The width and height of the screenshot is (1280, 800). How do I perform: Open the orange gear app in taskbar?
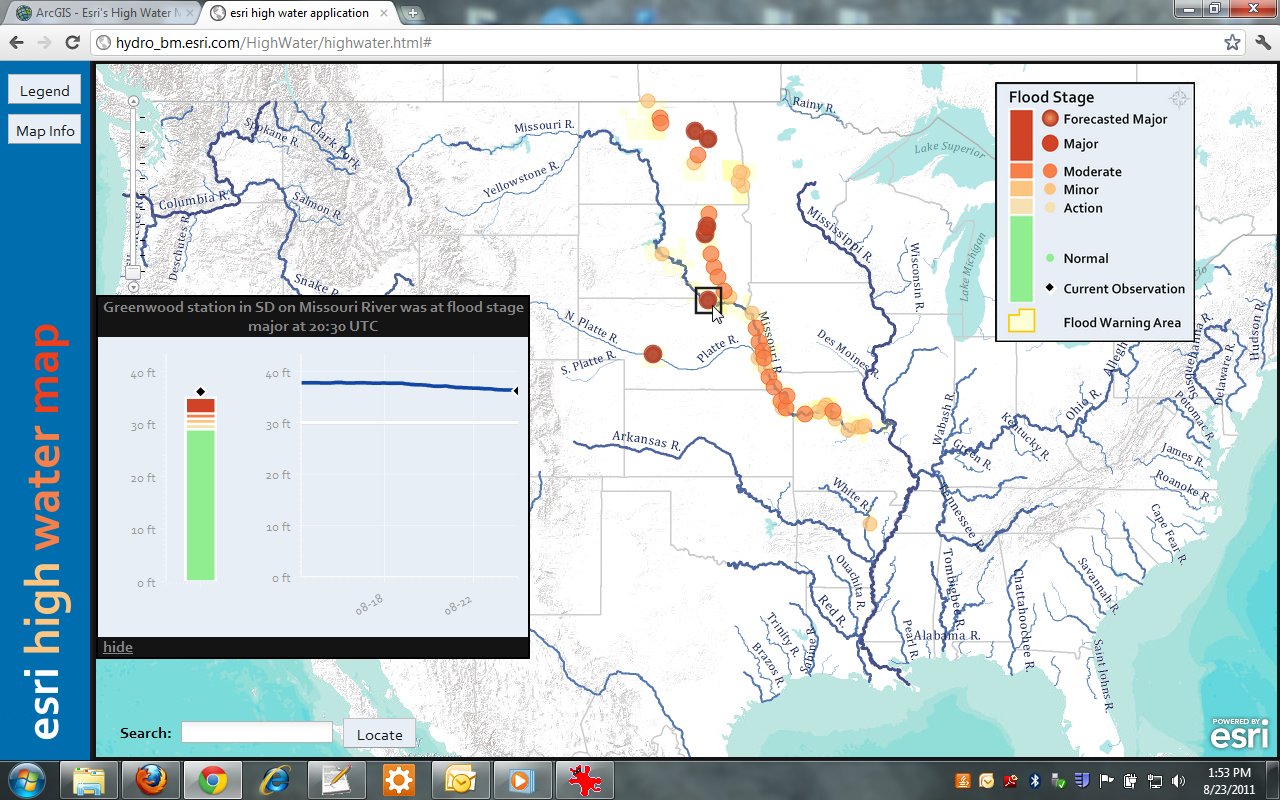point(399,780)
